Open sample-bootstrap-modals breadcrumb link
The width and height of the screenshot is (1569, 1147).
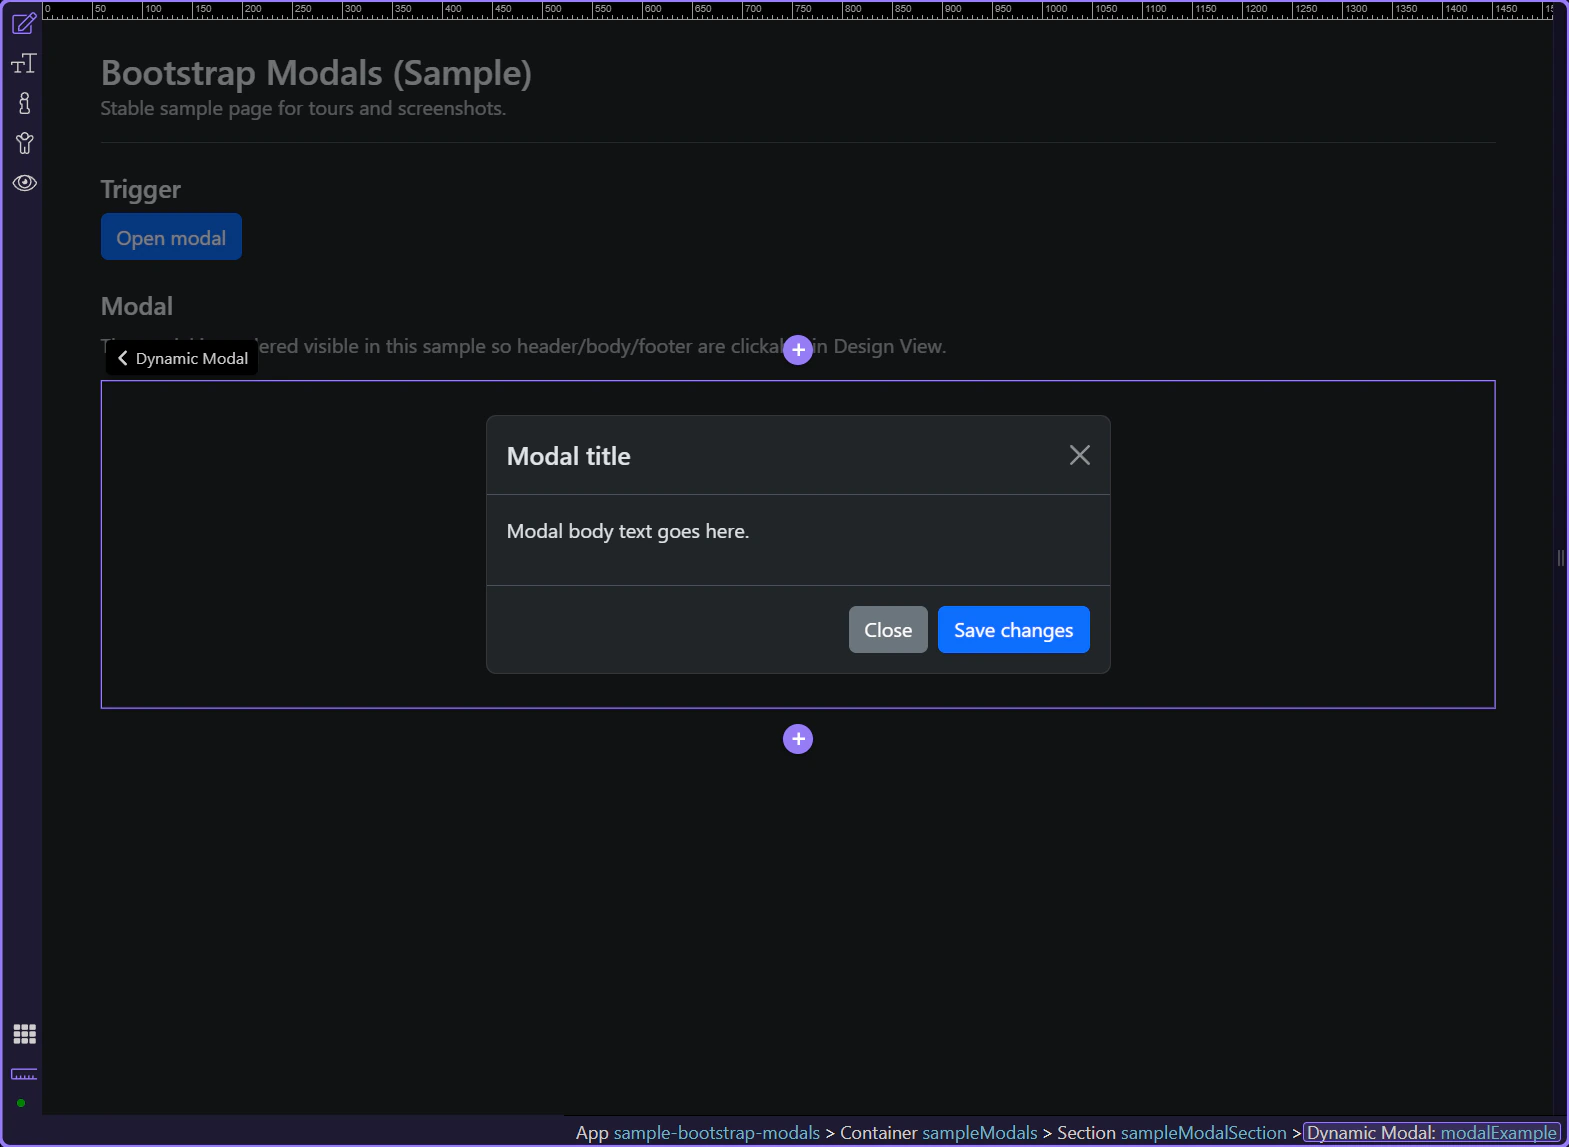716,1133
